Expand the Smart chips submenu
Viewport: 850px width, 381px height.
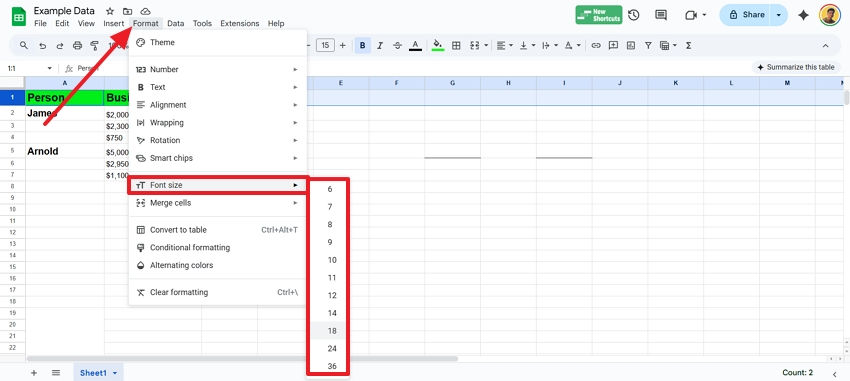(218, 158)
